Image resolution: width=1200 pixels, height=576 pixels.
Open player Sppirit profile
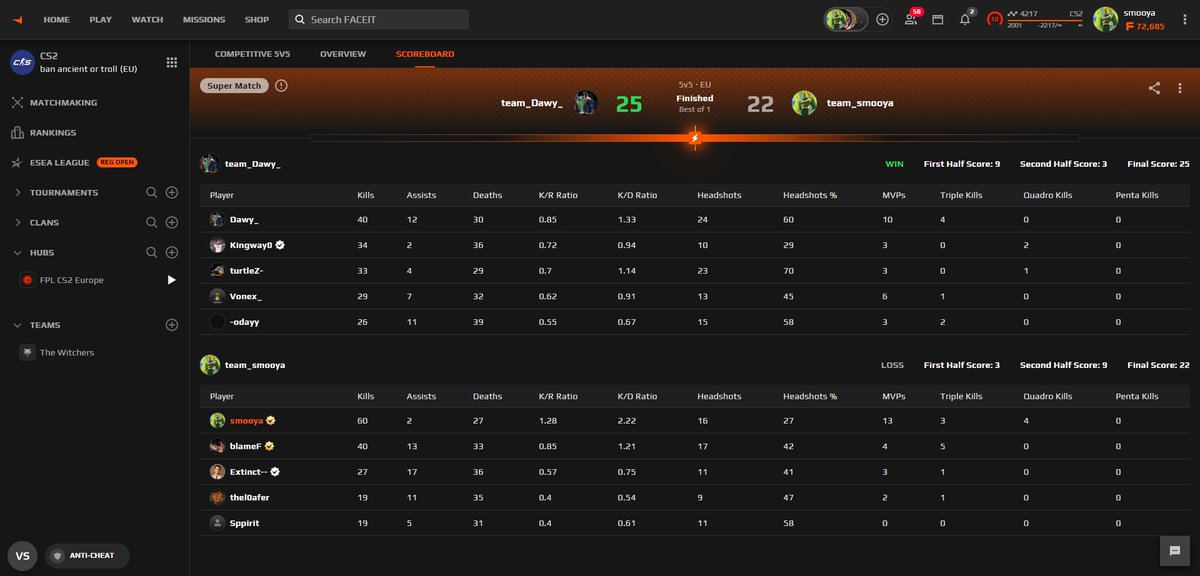click(245, 523)
